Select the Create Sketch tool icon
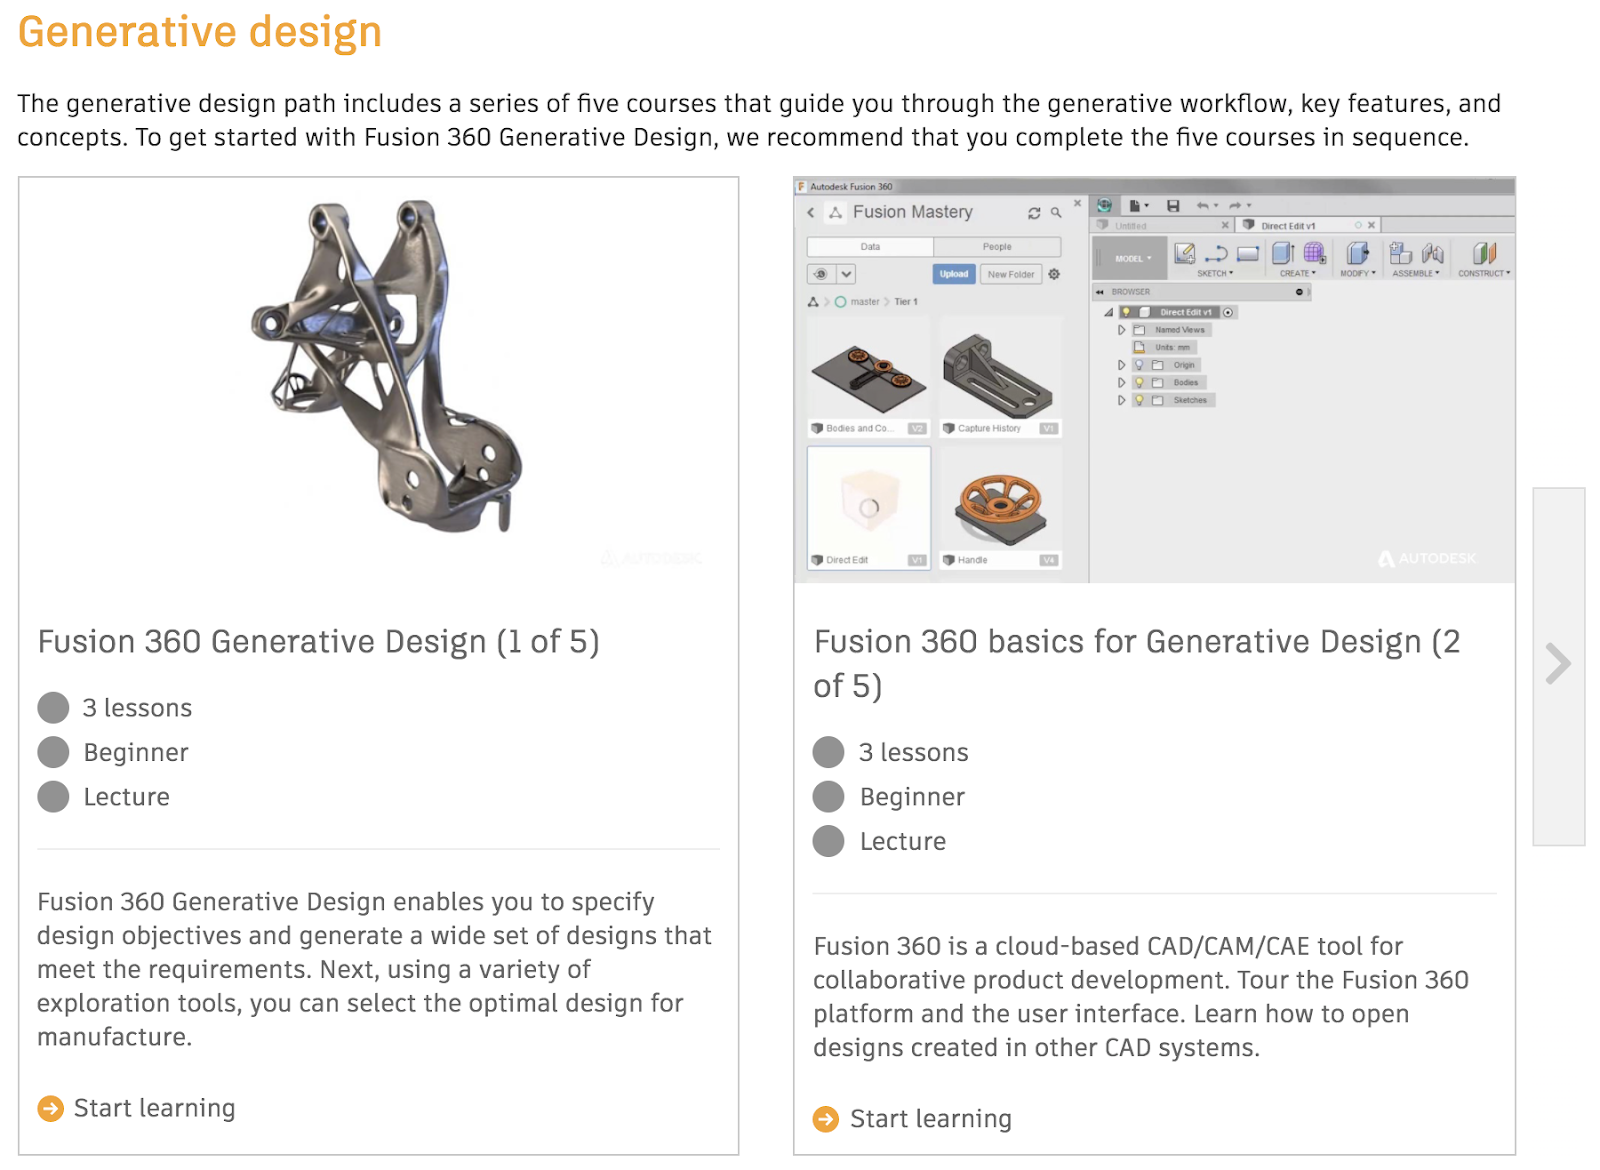Image resolution: width=1600 pixels, height=1170 pixels. tap(1185, 254)
